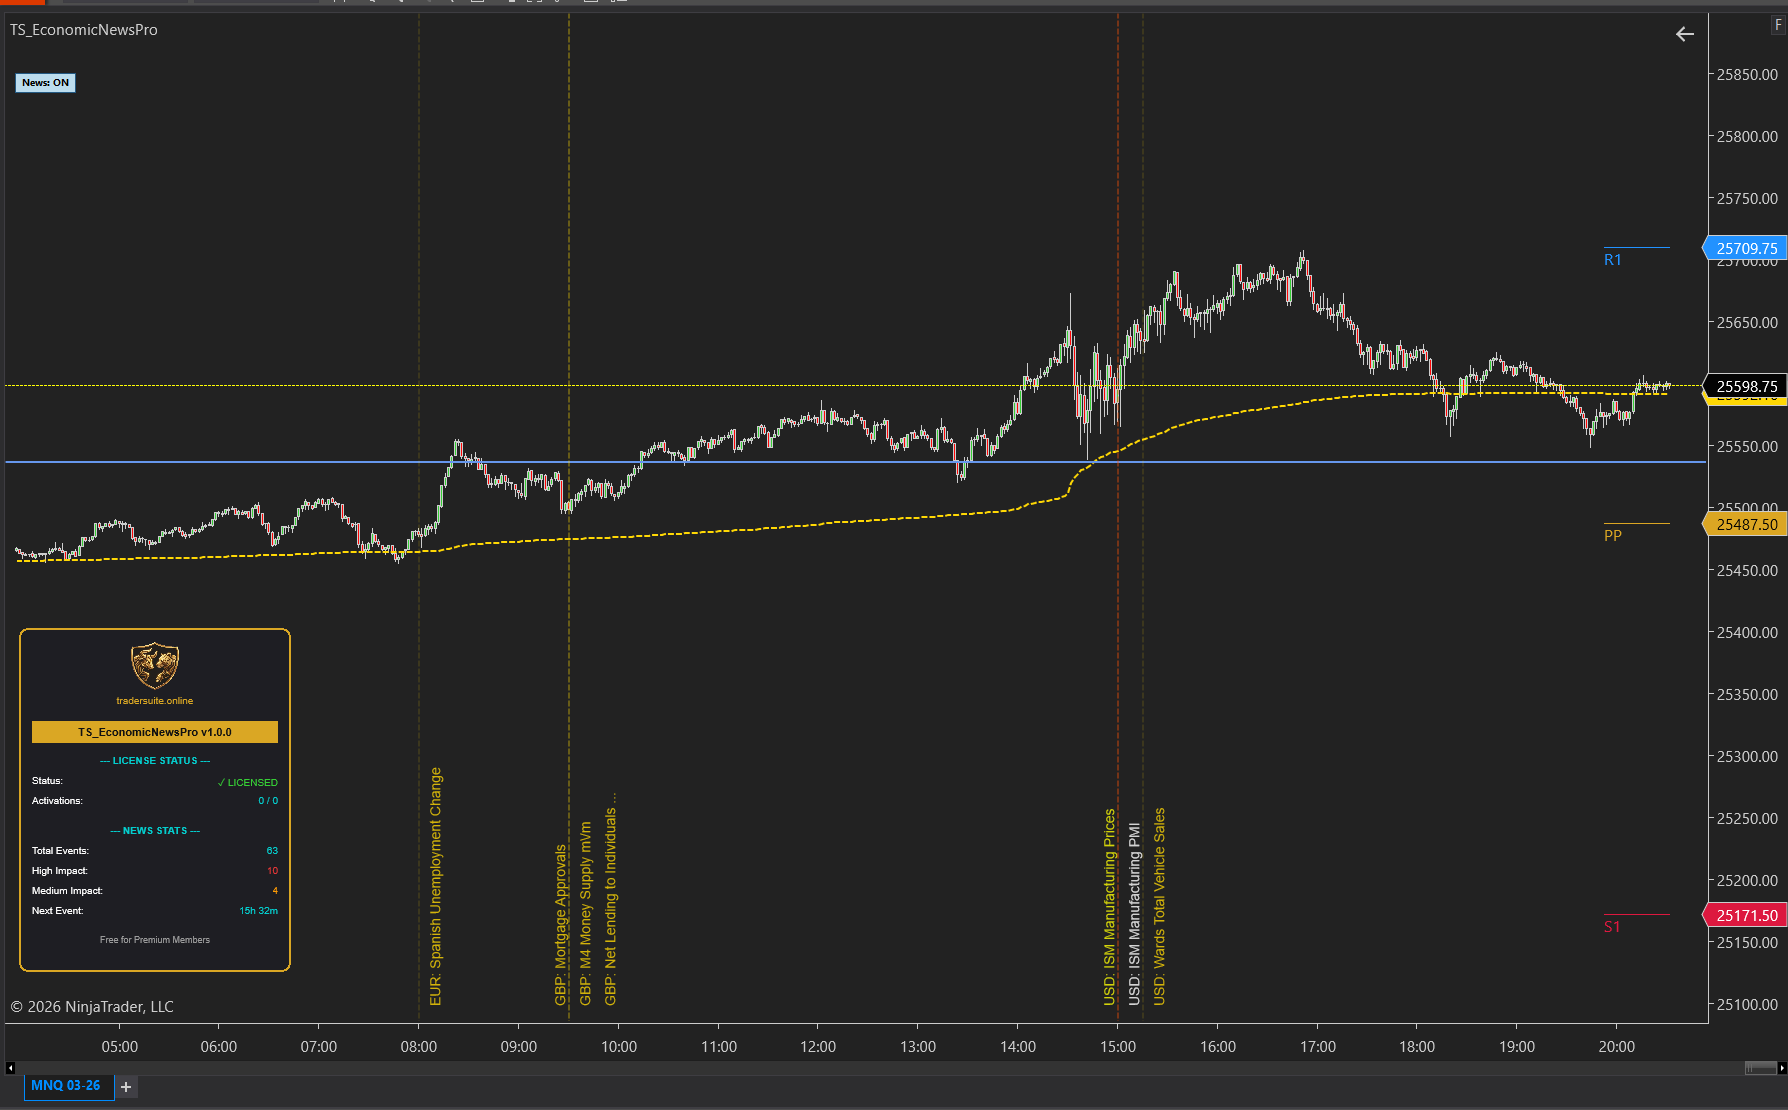Click the NEWS STATS section header
Viewport: 1788px width, 1110px height.
coord(155,831)
